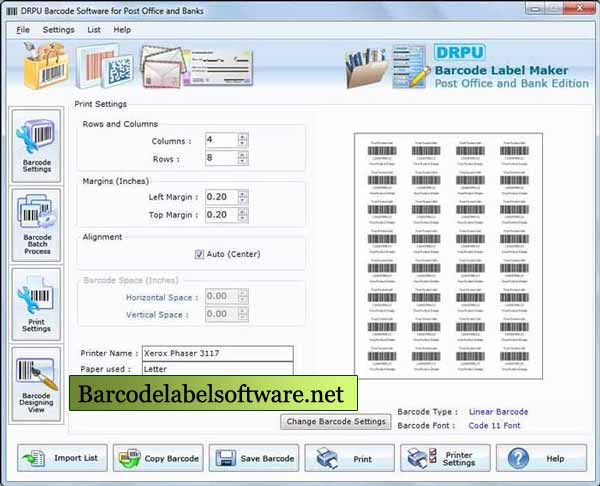This screenshot has height=486, width=600.
Task: Click the mail envelopes header icon
Action: click(163, 67)
